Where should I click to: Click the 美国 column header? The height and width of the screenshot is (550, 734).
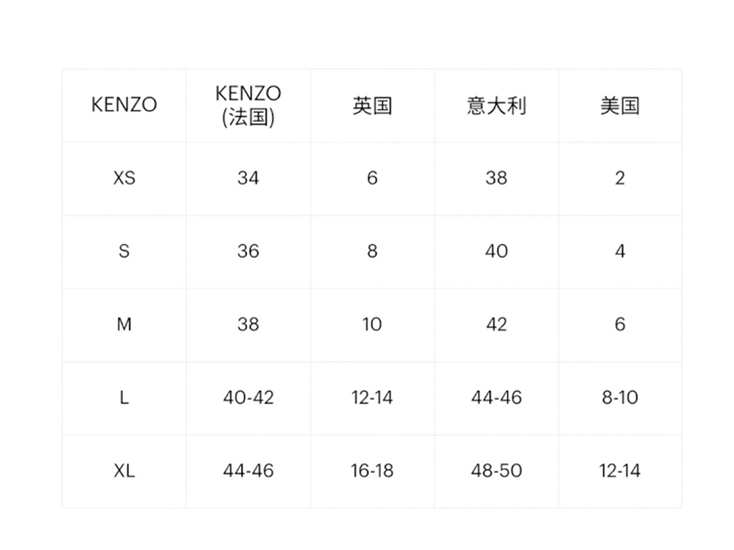tap(620, 105)
